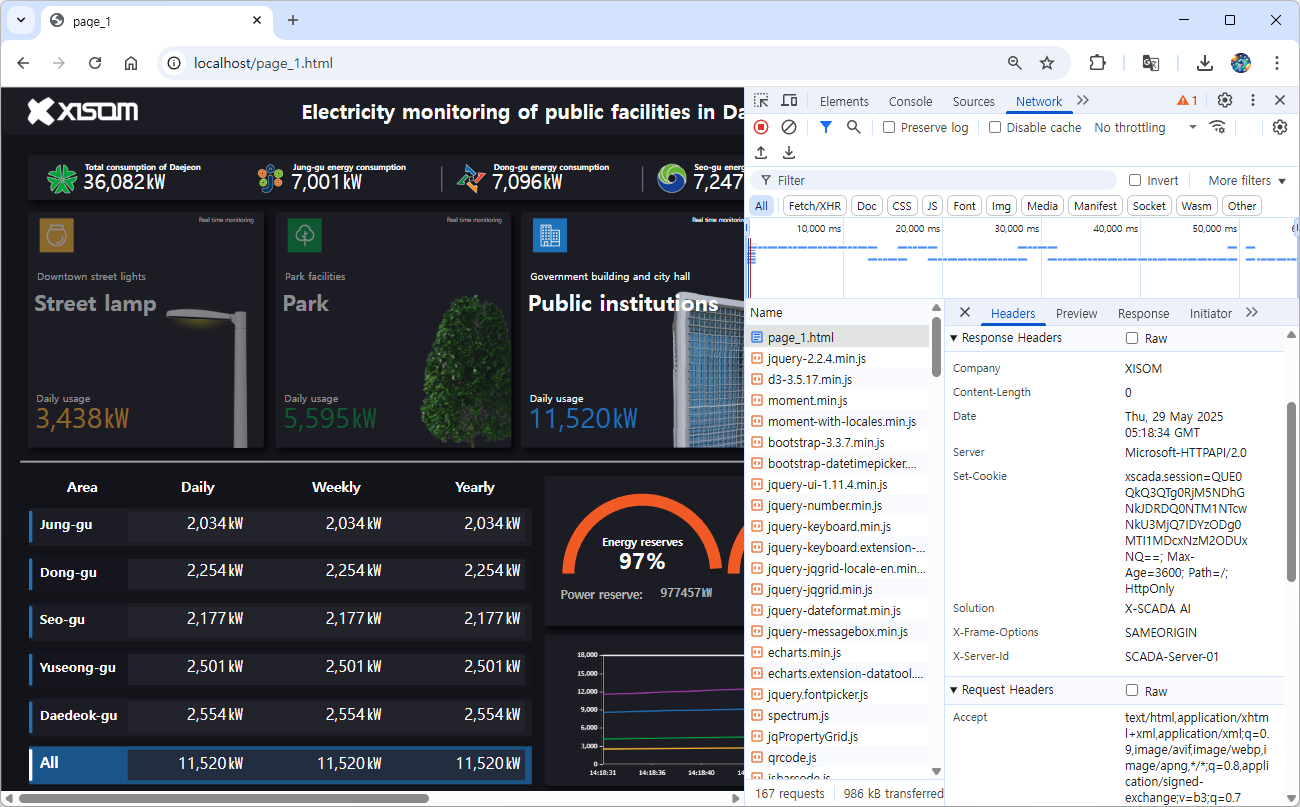The height and width of the screenshot is (807, 1300).
Task: Open the Initiator tab
Action: (x=1210, y=313)
